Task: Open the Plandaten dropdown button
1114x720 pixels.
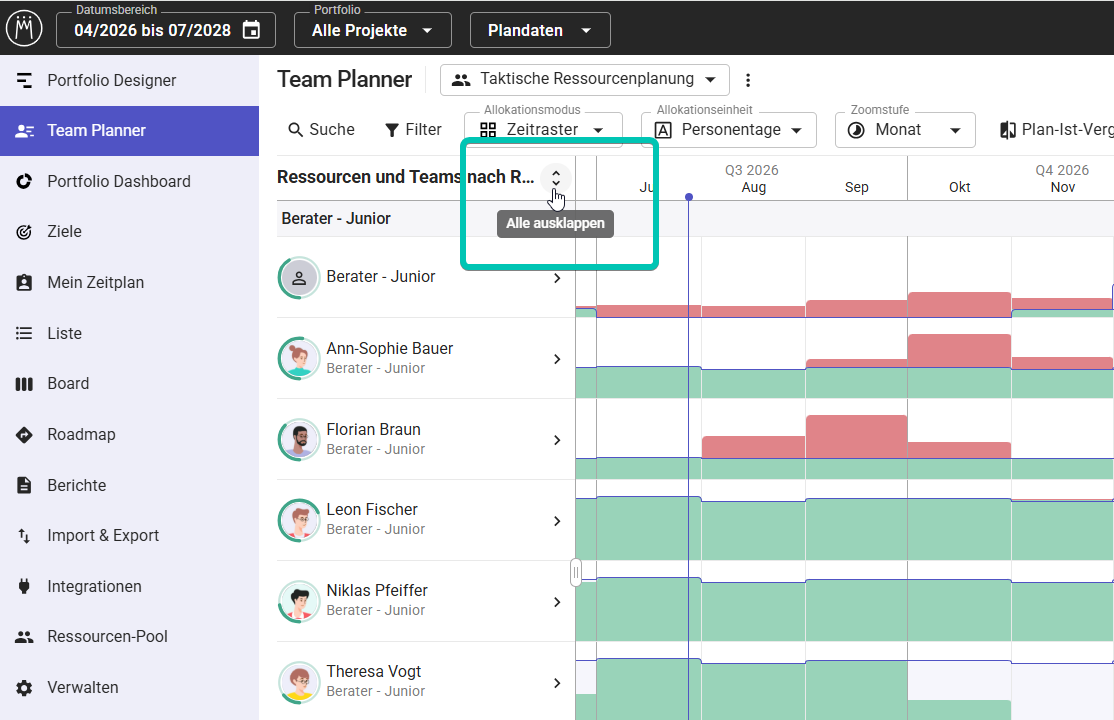Action: point(540,31)
